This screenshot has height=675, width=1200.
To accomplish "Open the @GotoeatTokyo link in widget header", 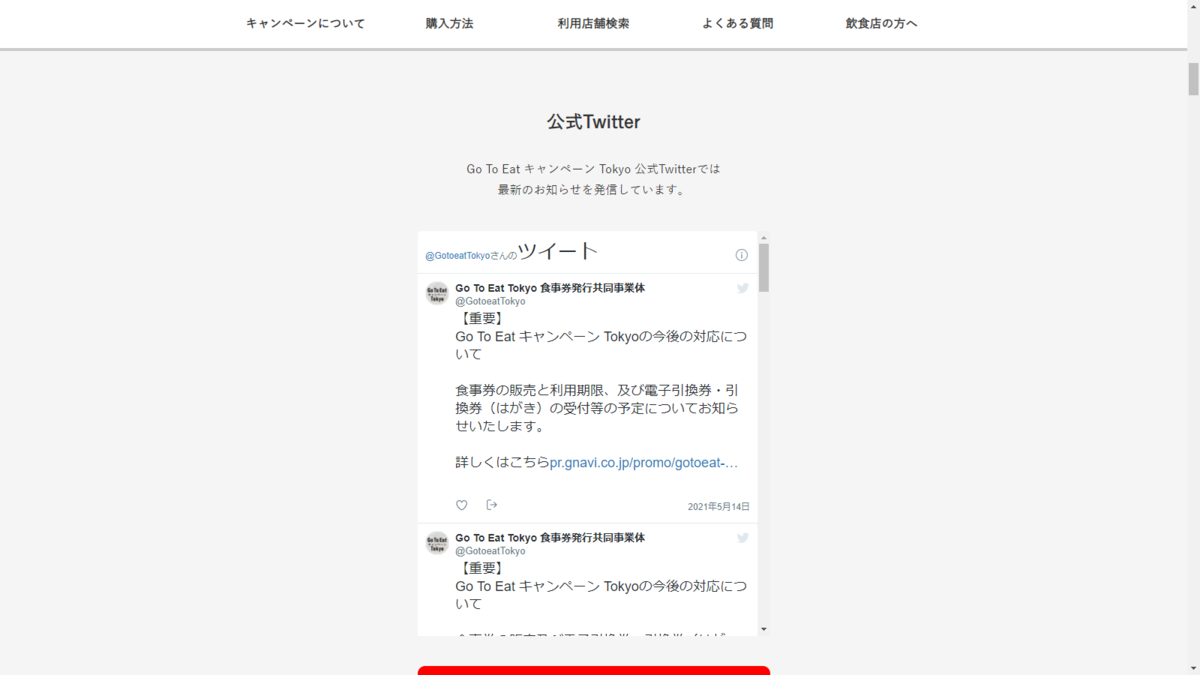I will [458, 256].
